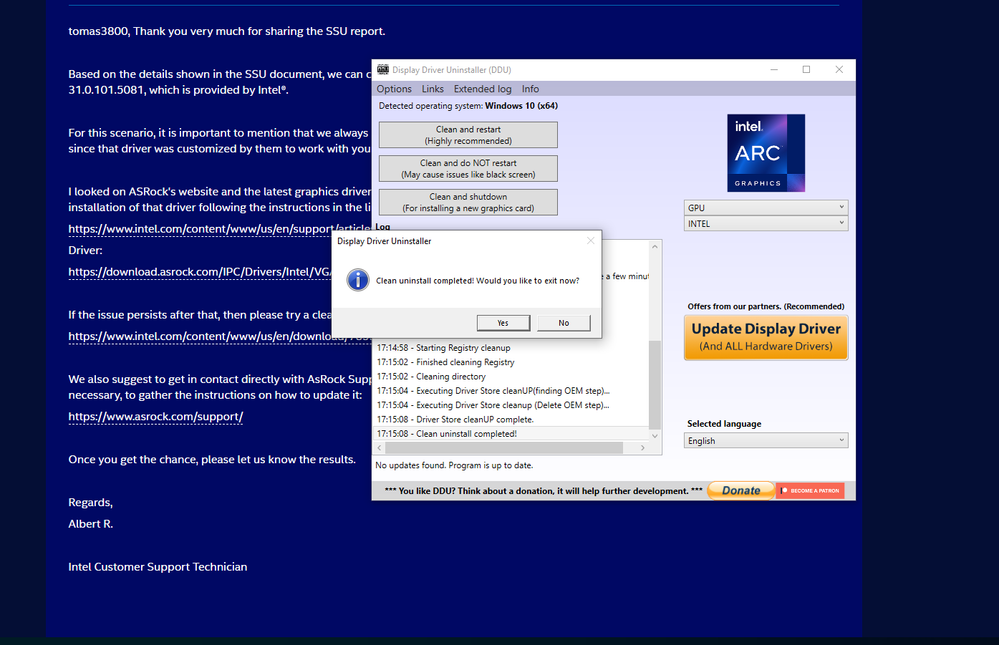
Task: Click Clean and shutdown button
Action: pyautogui.click(x=468, y=203)
